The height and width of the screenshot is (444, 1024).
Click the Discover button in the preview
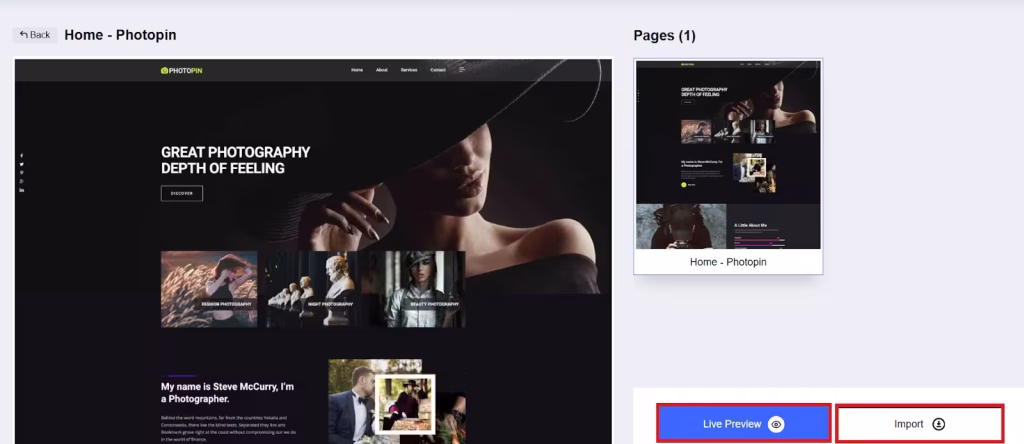tap(182, 193)
